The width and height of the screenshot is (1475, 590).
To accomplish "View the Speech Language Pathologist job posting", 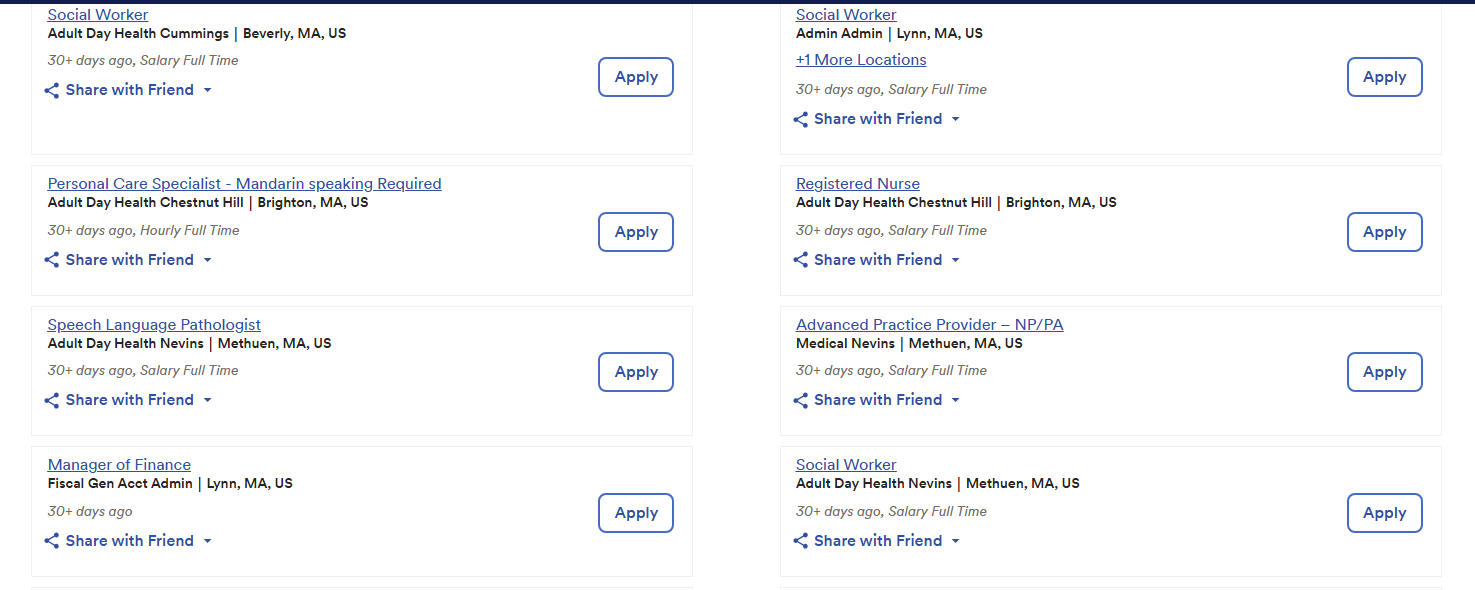I will (x=154, y=325).
